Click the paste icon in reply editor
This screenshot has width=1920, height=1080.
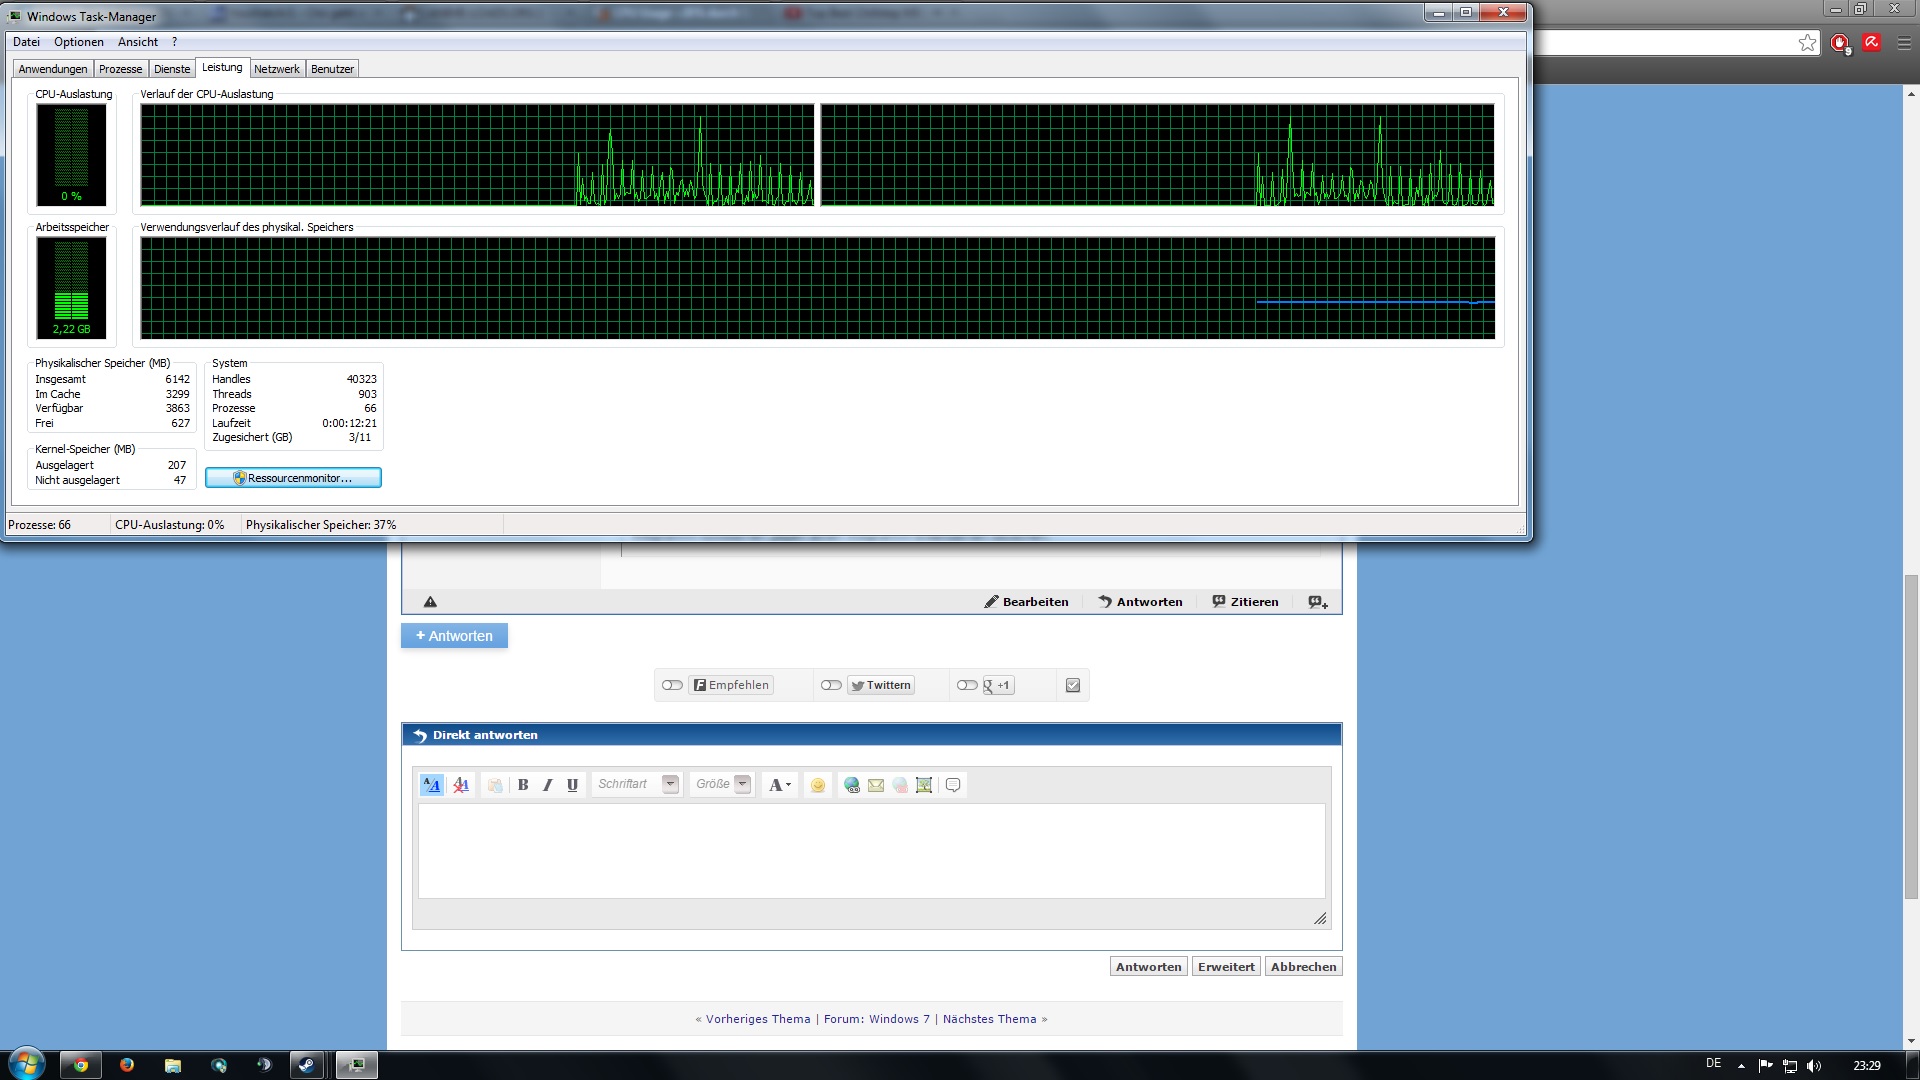tap(495, 785)
